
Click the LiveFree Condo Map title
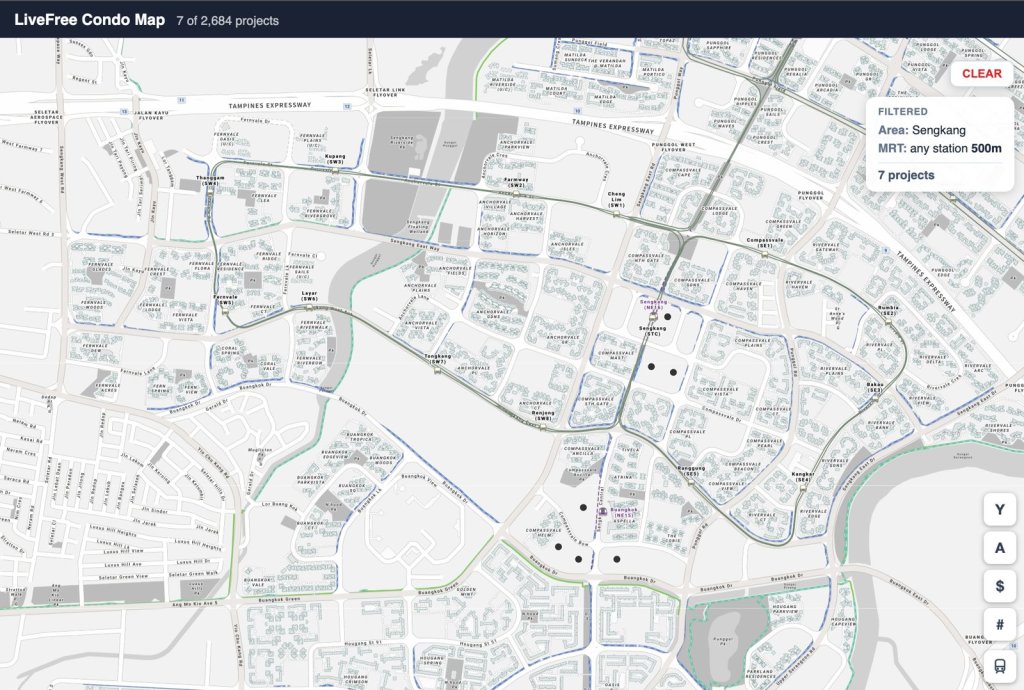click(89, 20)
